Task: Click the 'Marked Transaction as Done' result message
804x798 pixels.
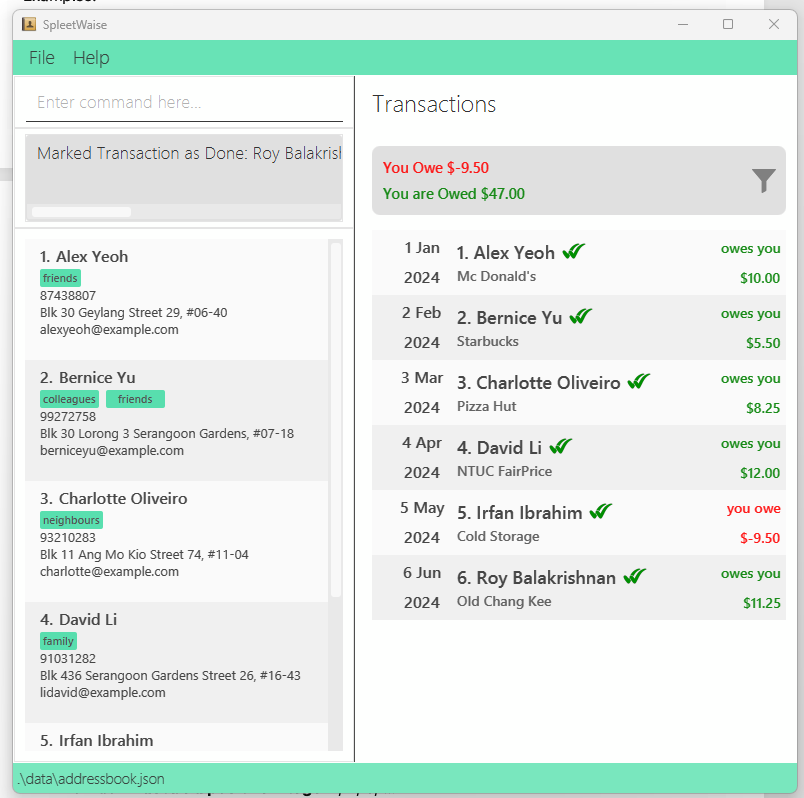Action: pos(189,153)
